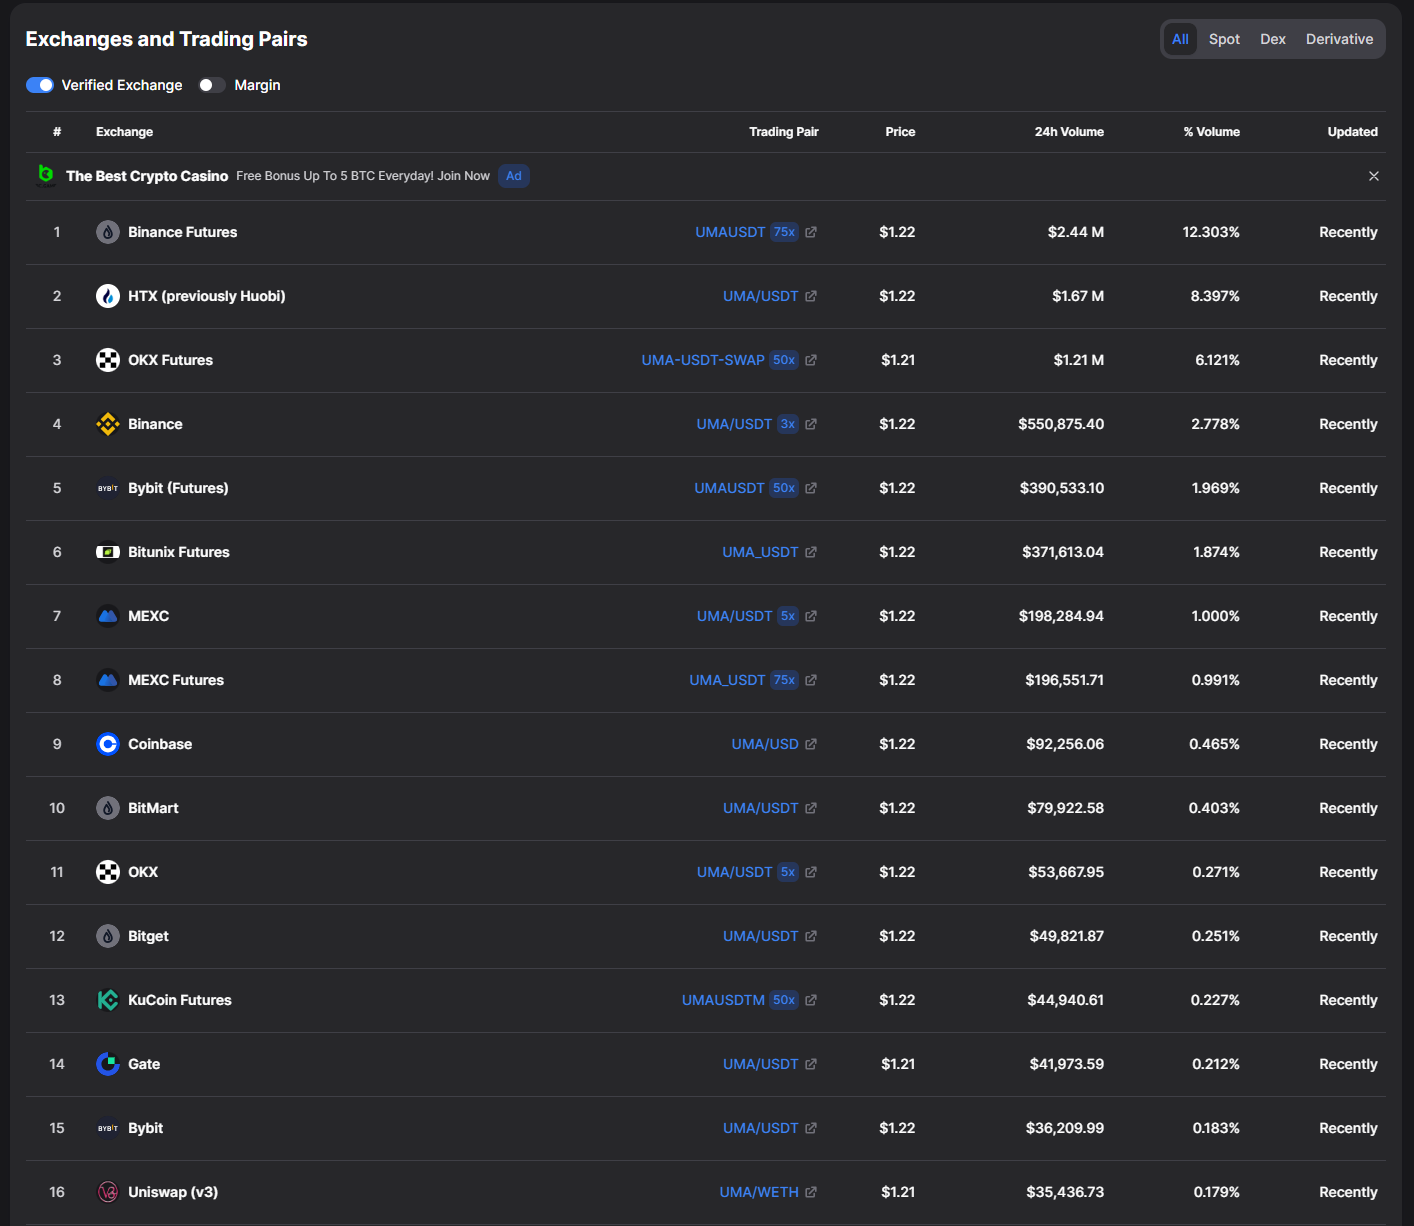Click the Coinbase logo icon
1414x1226 pixels.
tap(108, 744)
